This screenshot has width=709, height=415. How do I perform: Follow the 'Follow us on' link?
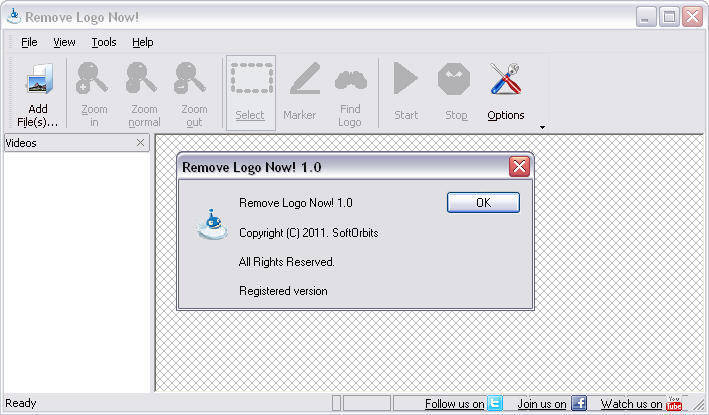pyautogui.click(x=454, y=404)
